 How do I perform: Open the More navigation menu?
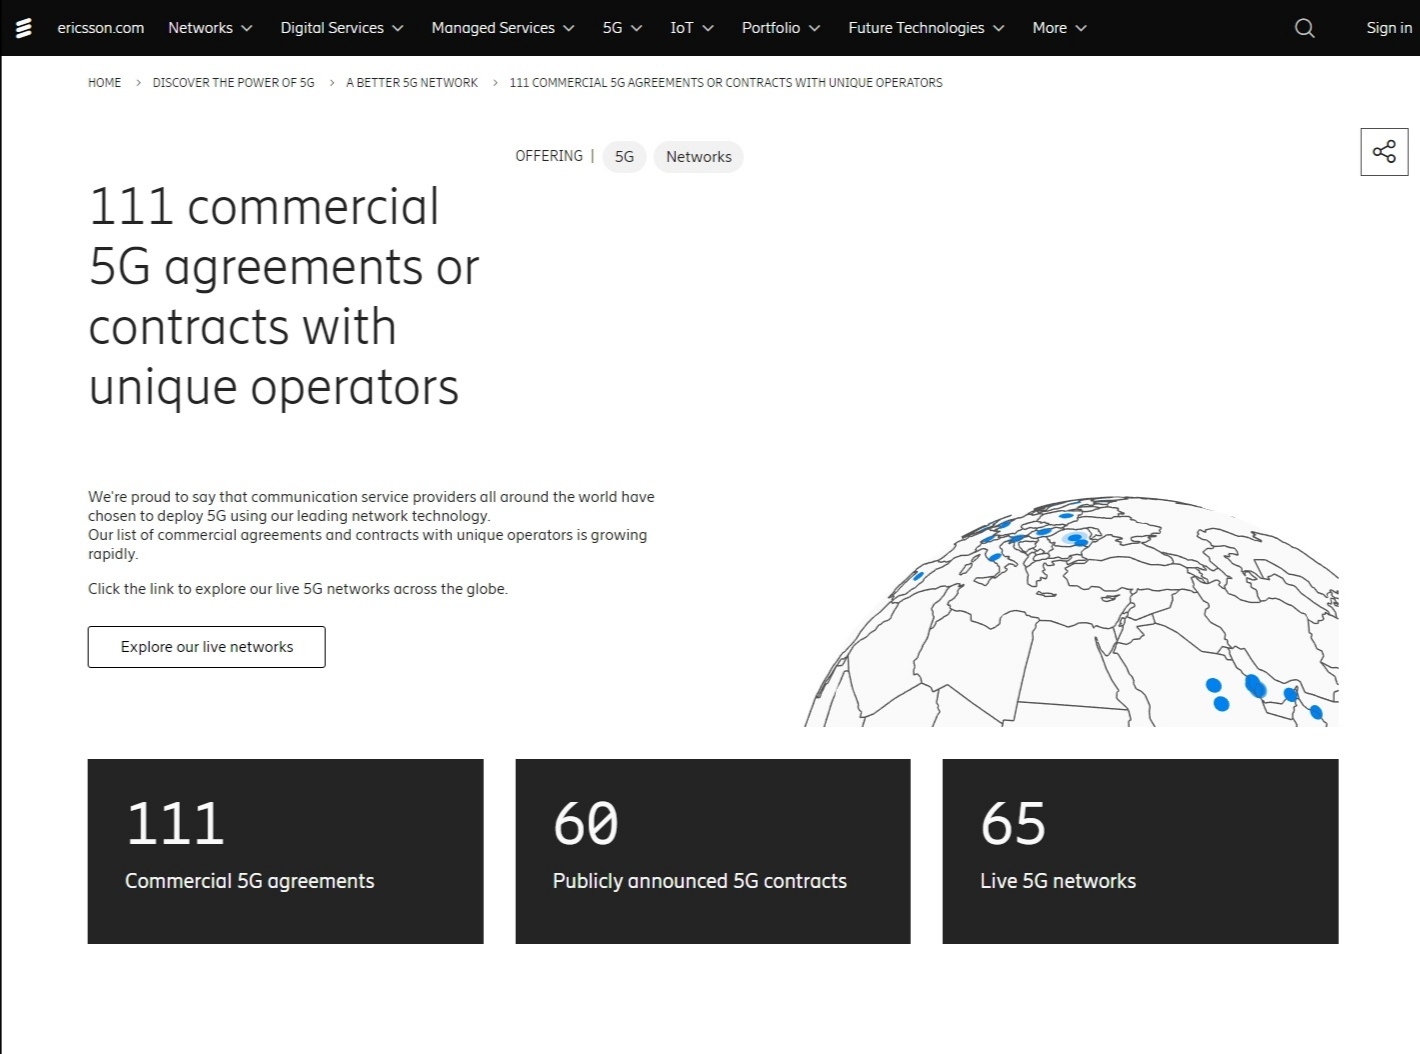[x=1058, y=28]
